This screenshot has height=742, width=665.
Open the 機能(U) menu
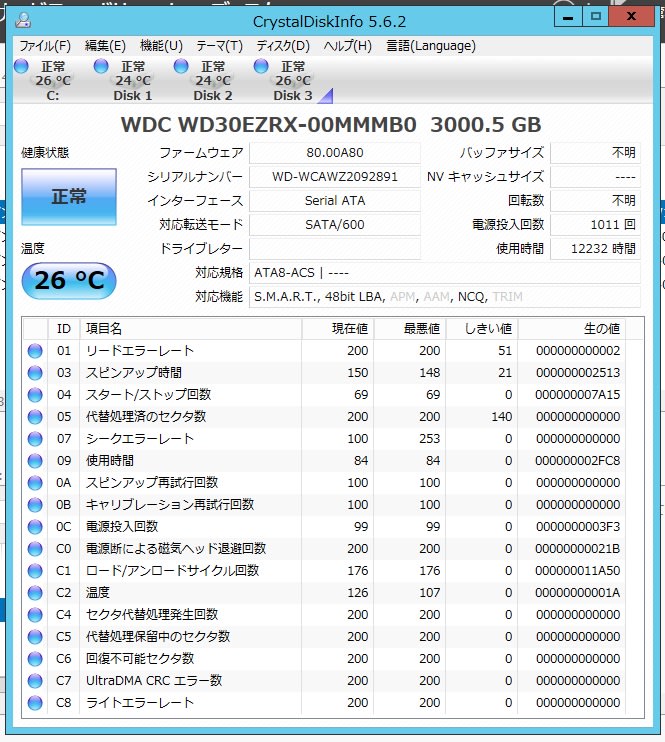pyautogui.click(x=161, y=46)
